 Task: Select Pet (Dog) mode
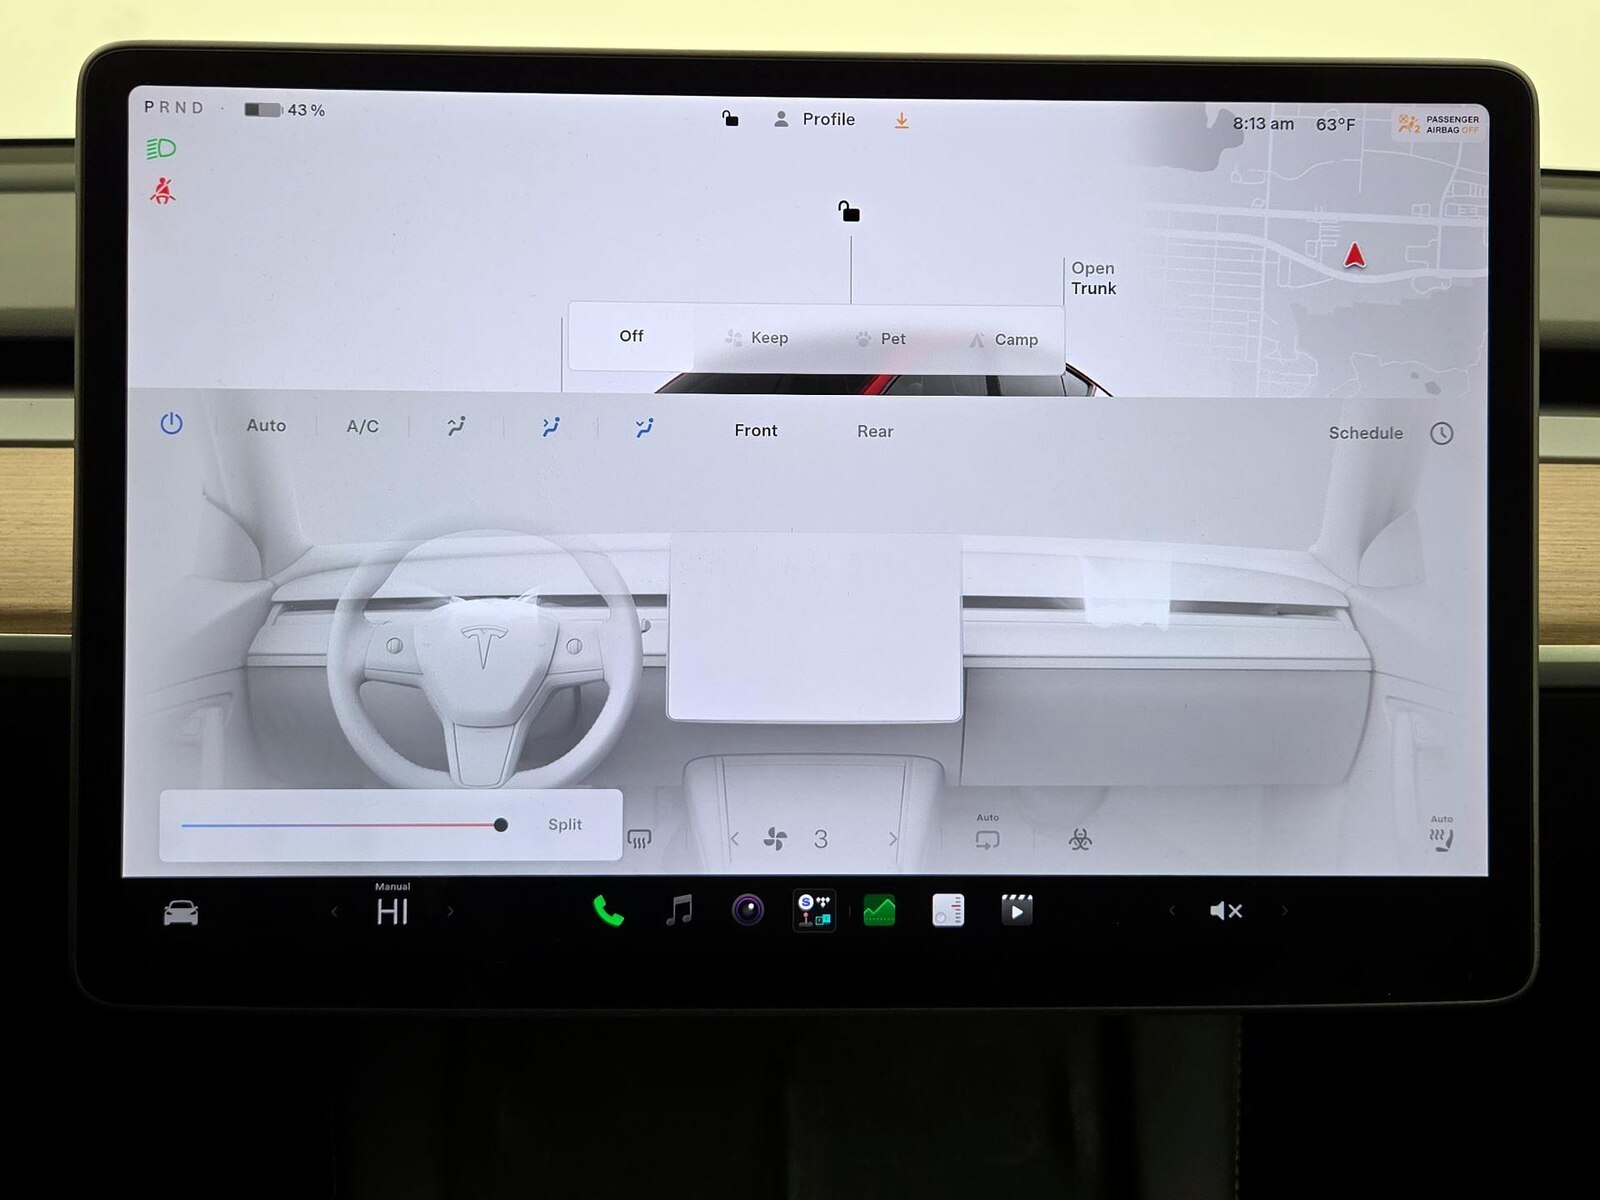pos(881,339)
